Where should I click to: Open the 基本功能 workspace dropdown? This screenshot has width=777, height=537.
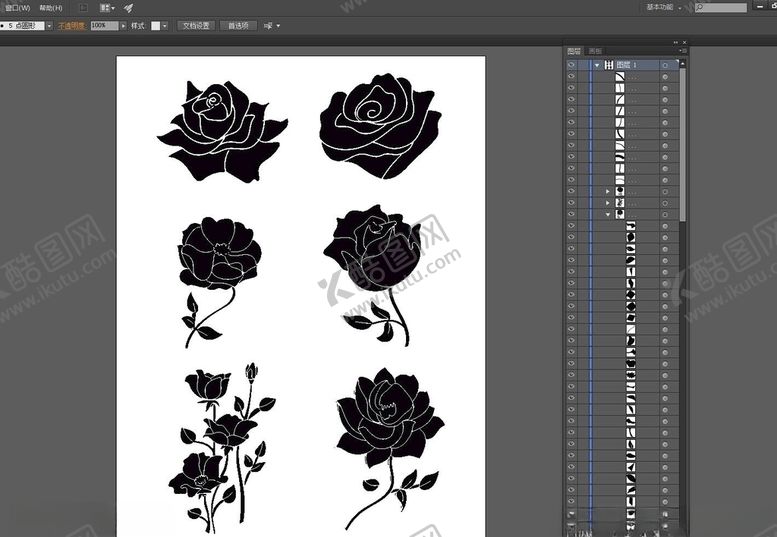coord(663,8)
